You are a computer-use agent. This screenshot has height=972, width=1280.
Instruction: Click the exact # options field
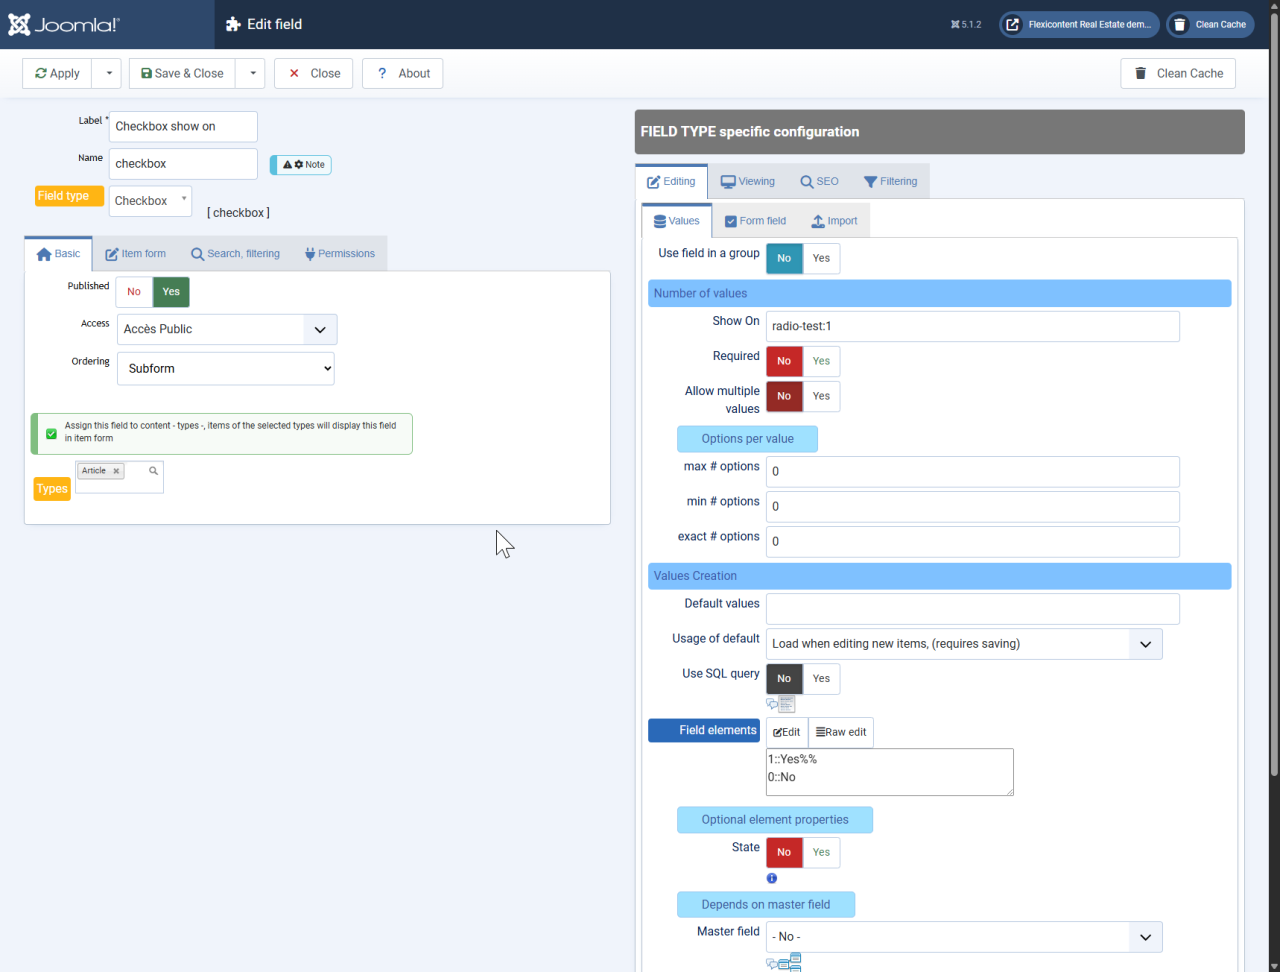coord(973,542)
